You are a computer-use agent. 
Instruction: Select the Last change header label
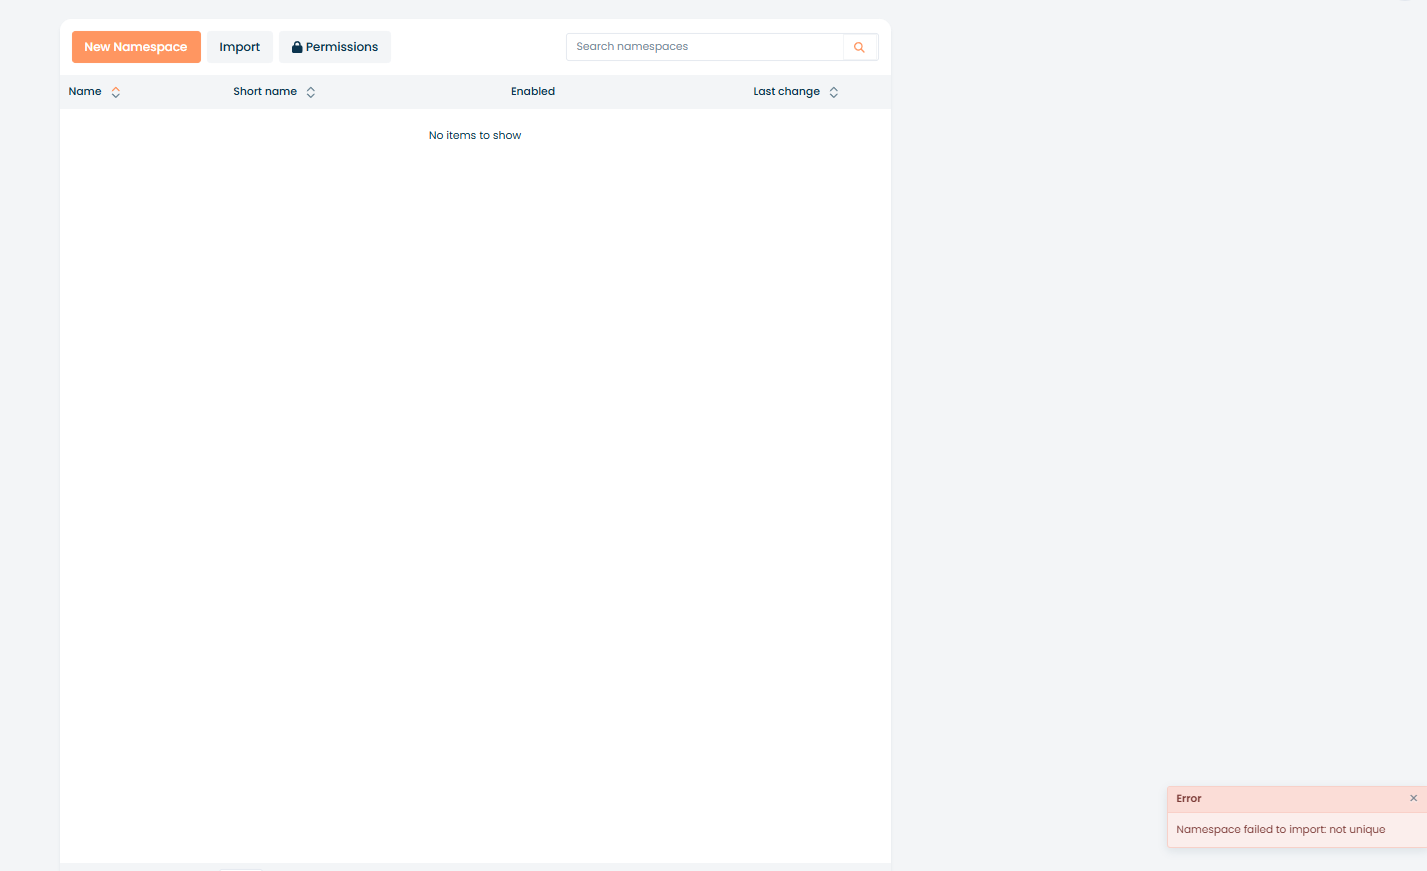tap(786, 91)
